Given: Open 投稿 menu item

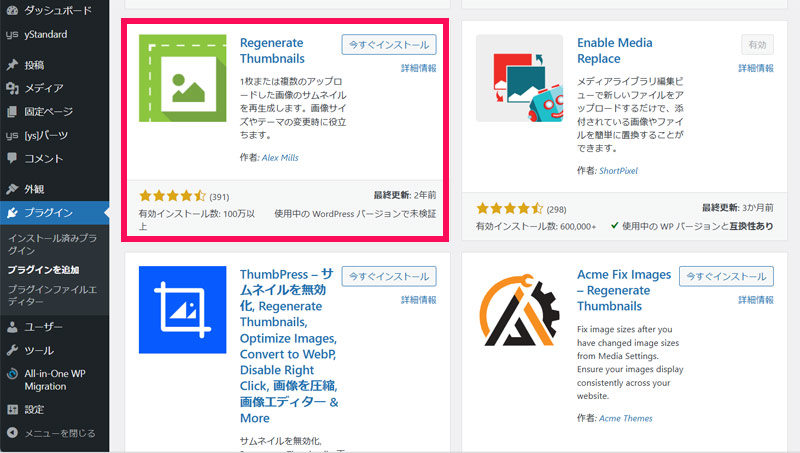Looking at the screenshot, I should click(x=55, y=65).
